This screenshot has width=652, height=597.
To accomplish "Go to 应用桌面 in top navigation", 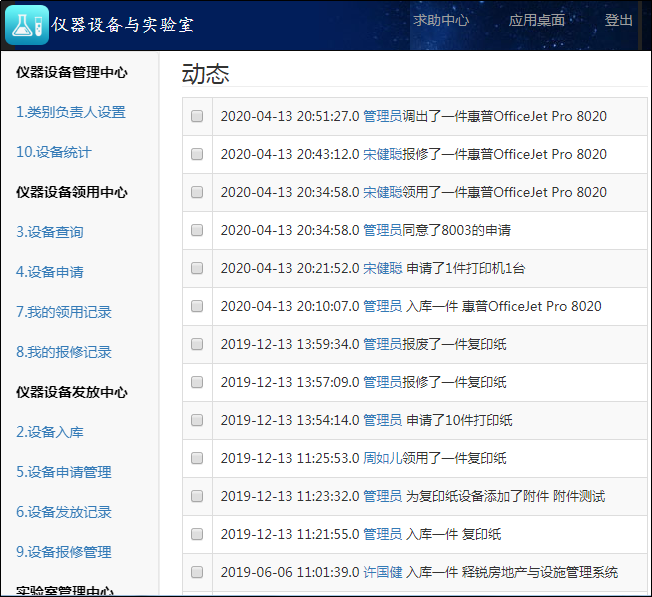I will tap(536, 20).
